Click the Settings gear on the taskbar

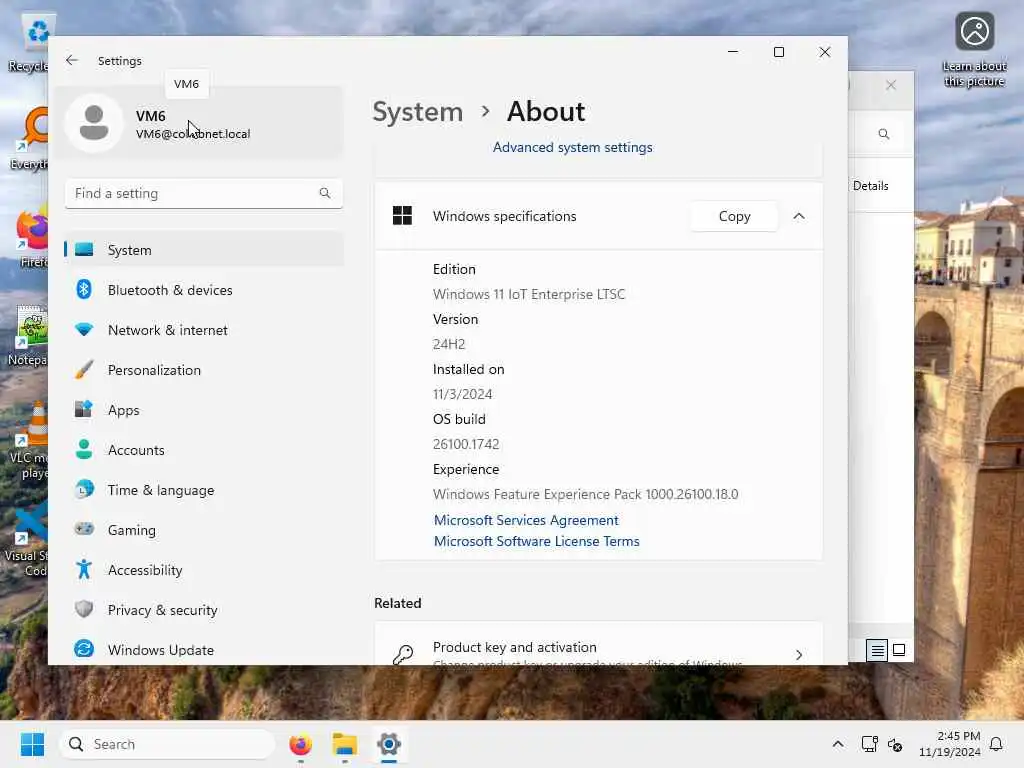click(389, 744)
